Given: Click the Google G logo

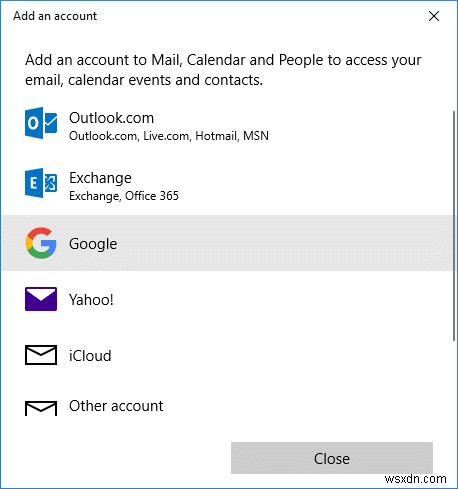Looking at the screenshot, I should (41, 243).
